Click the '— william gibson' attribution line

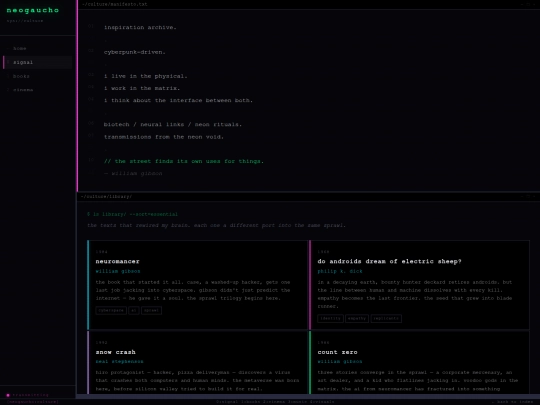(x=133, y=174)
